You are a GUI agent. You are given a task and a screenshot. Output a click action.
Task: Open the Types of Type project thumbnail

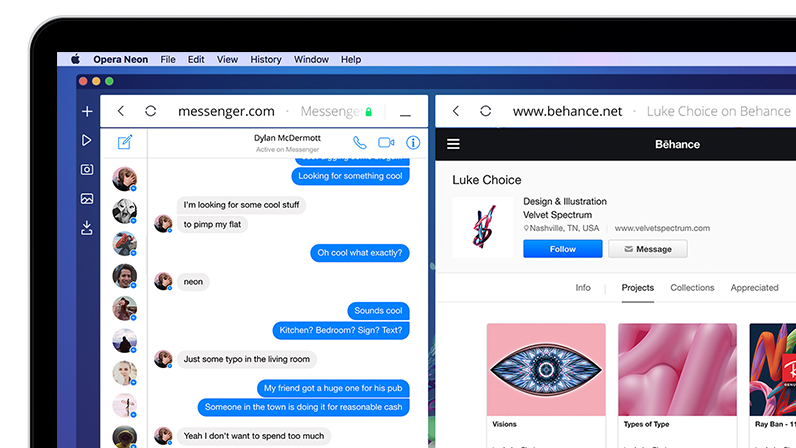coord(677,370)
